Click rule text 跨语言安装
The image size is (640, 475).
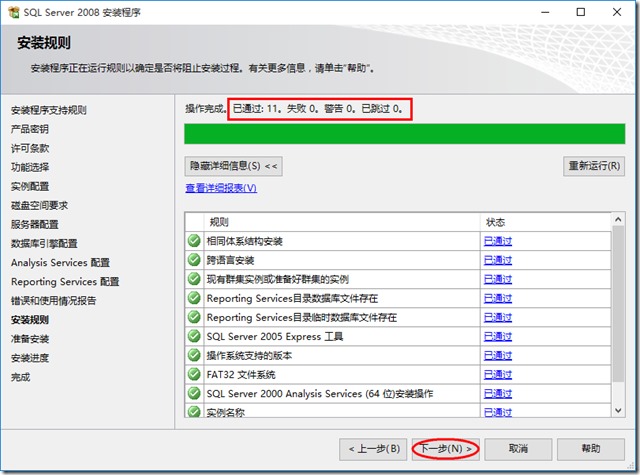click(x=230, y=260)
